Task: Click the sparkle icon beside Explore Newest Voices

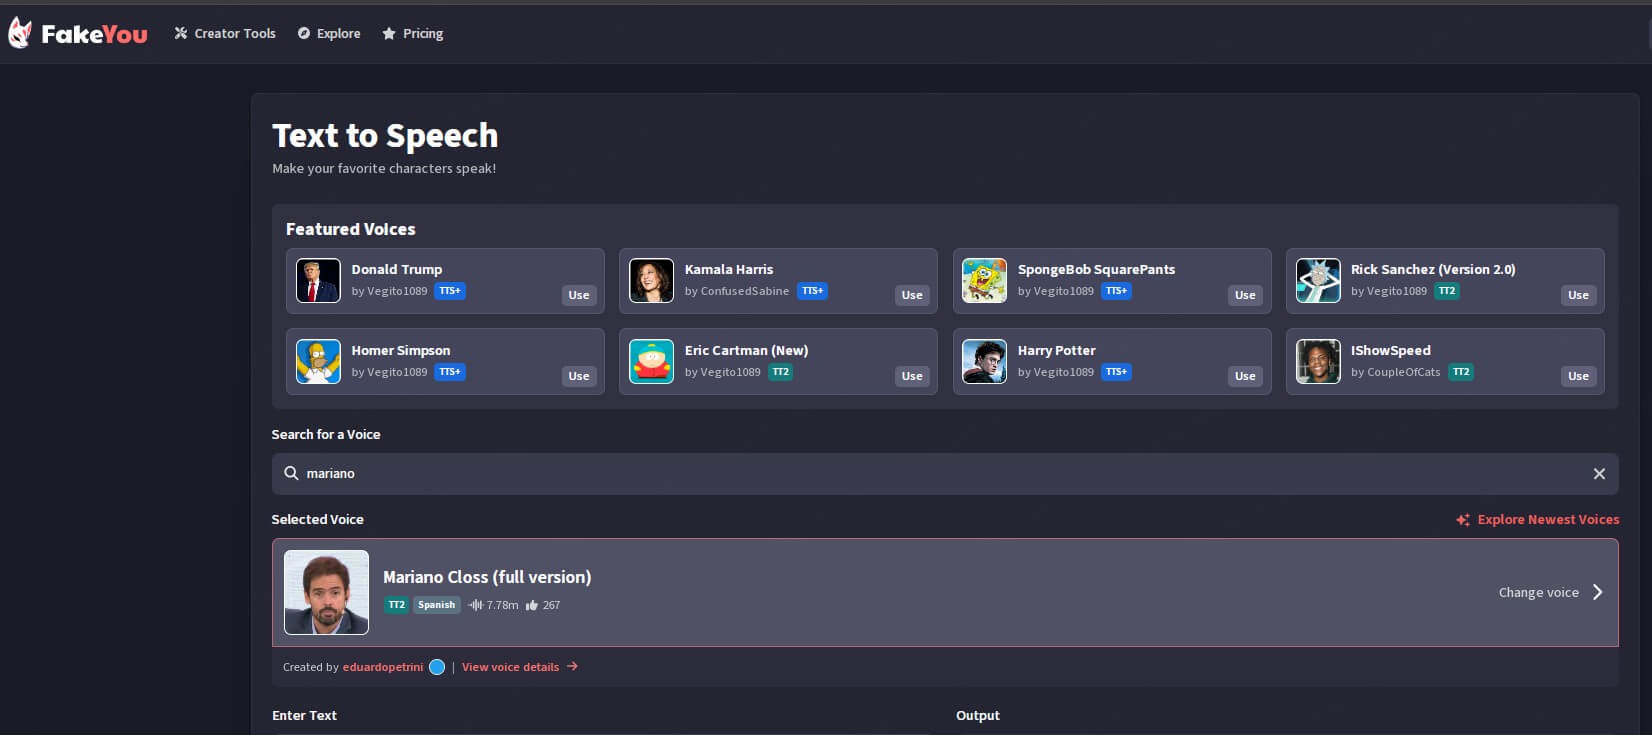Action: (x=1463, y=520)
